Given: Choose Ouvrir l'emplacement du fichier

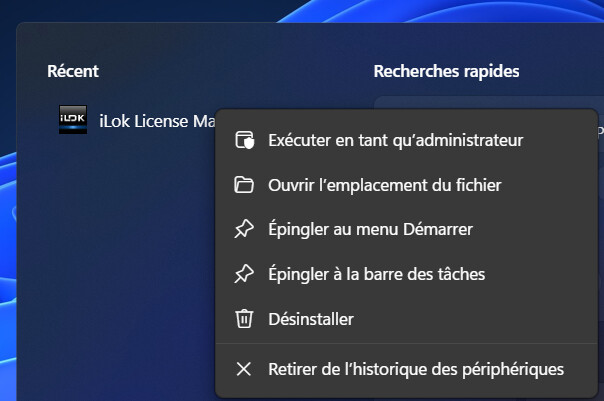Looking at the screenshot, I should 384,185.
